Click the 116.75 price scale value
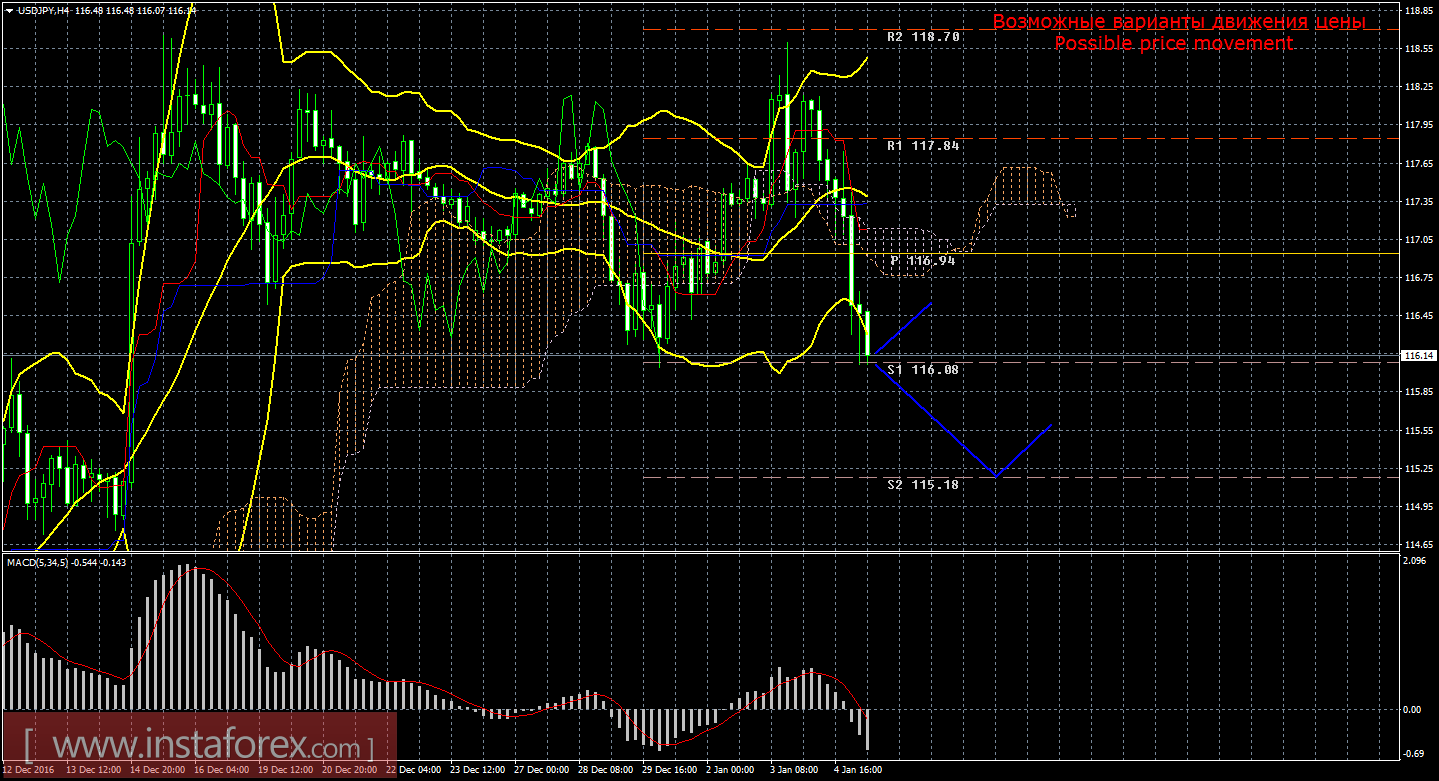1439x781 pixels. (1420, 278)
